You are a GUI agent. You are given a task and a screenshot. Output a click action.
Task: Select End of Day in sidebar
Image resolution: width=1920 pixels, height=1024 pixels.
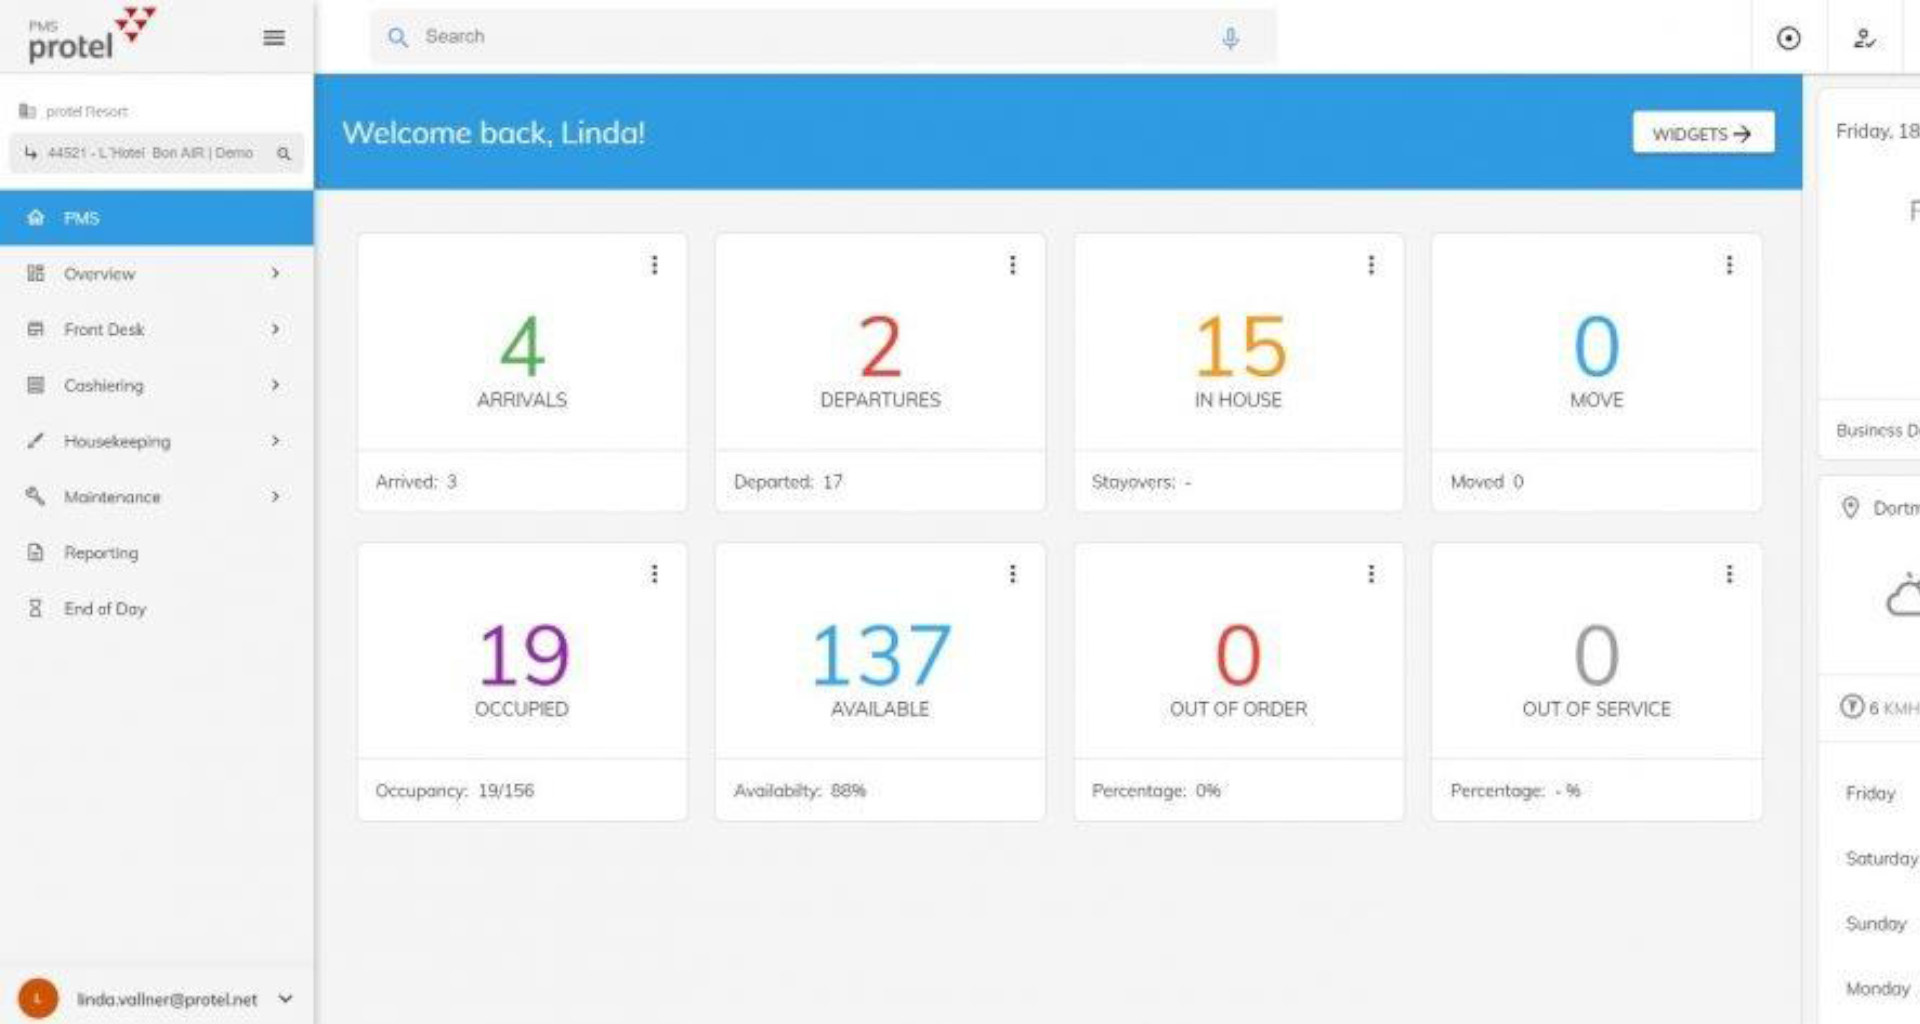point(105,609)
